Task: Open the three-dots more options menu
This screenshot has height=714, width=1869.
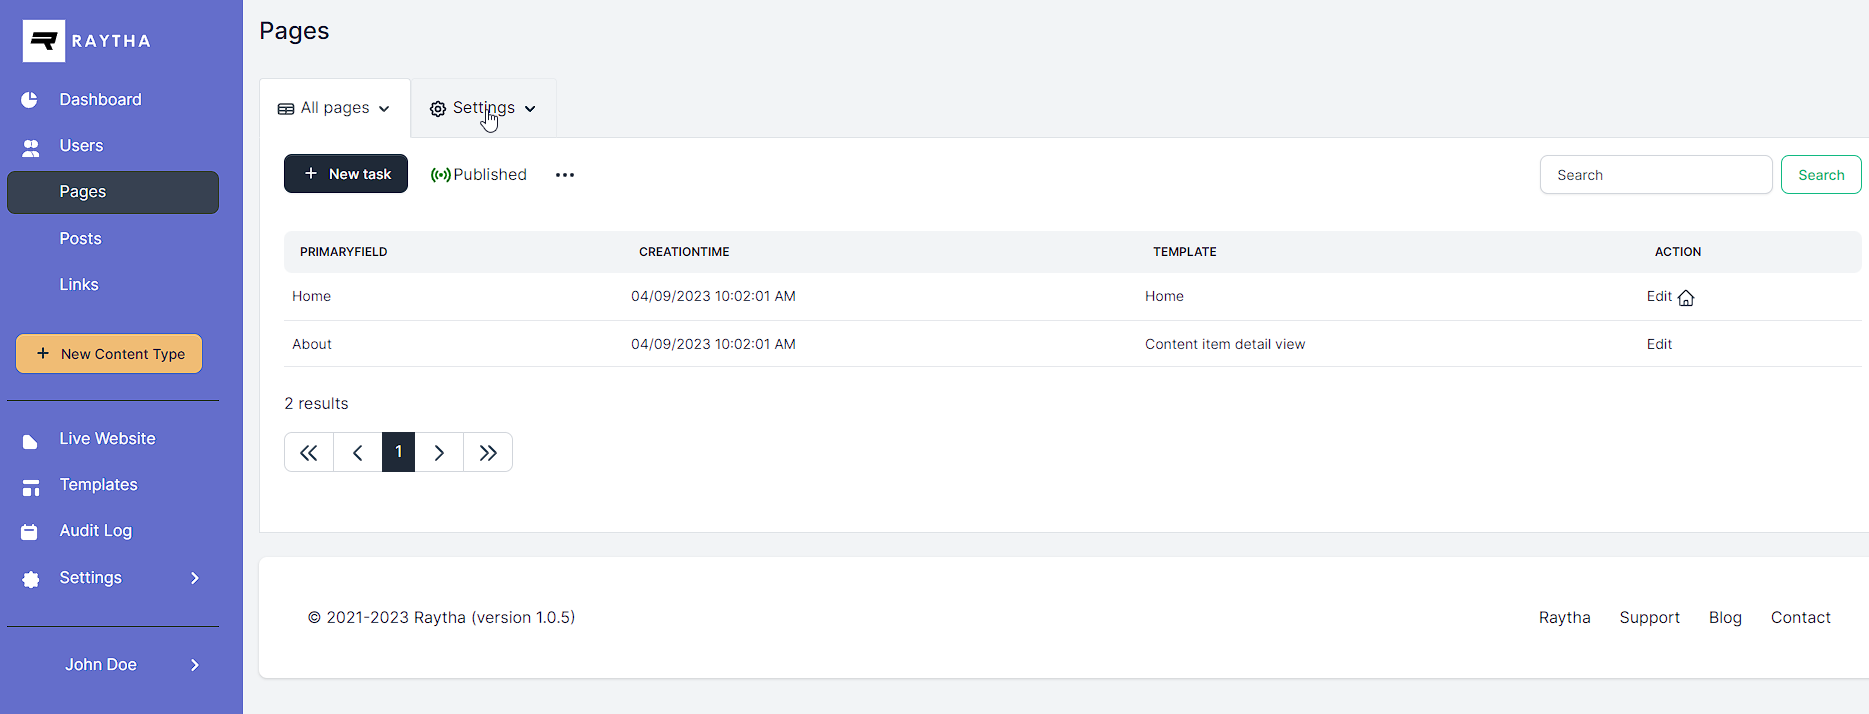Action: [565, 175]
